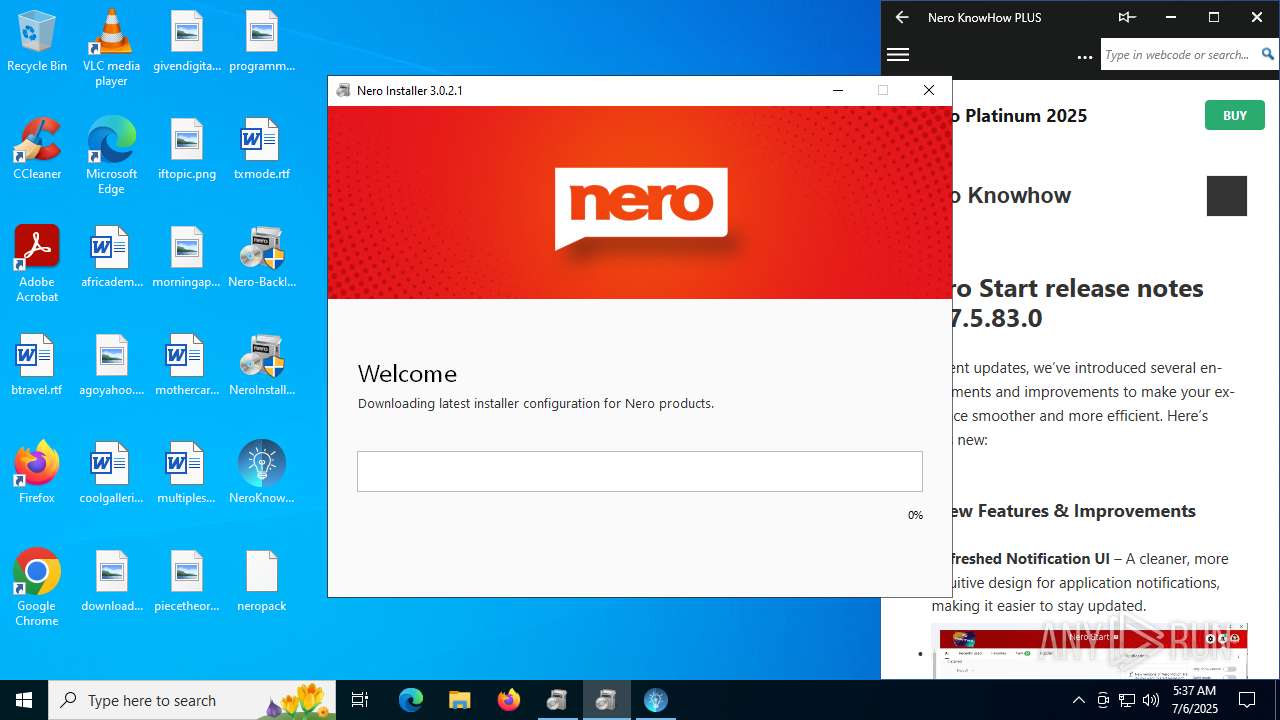The height and width of the screenshot is (720, 1280).
Task: Select the africadem... document icon
Action: (x=111, y=257)
